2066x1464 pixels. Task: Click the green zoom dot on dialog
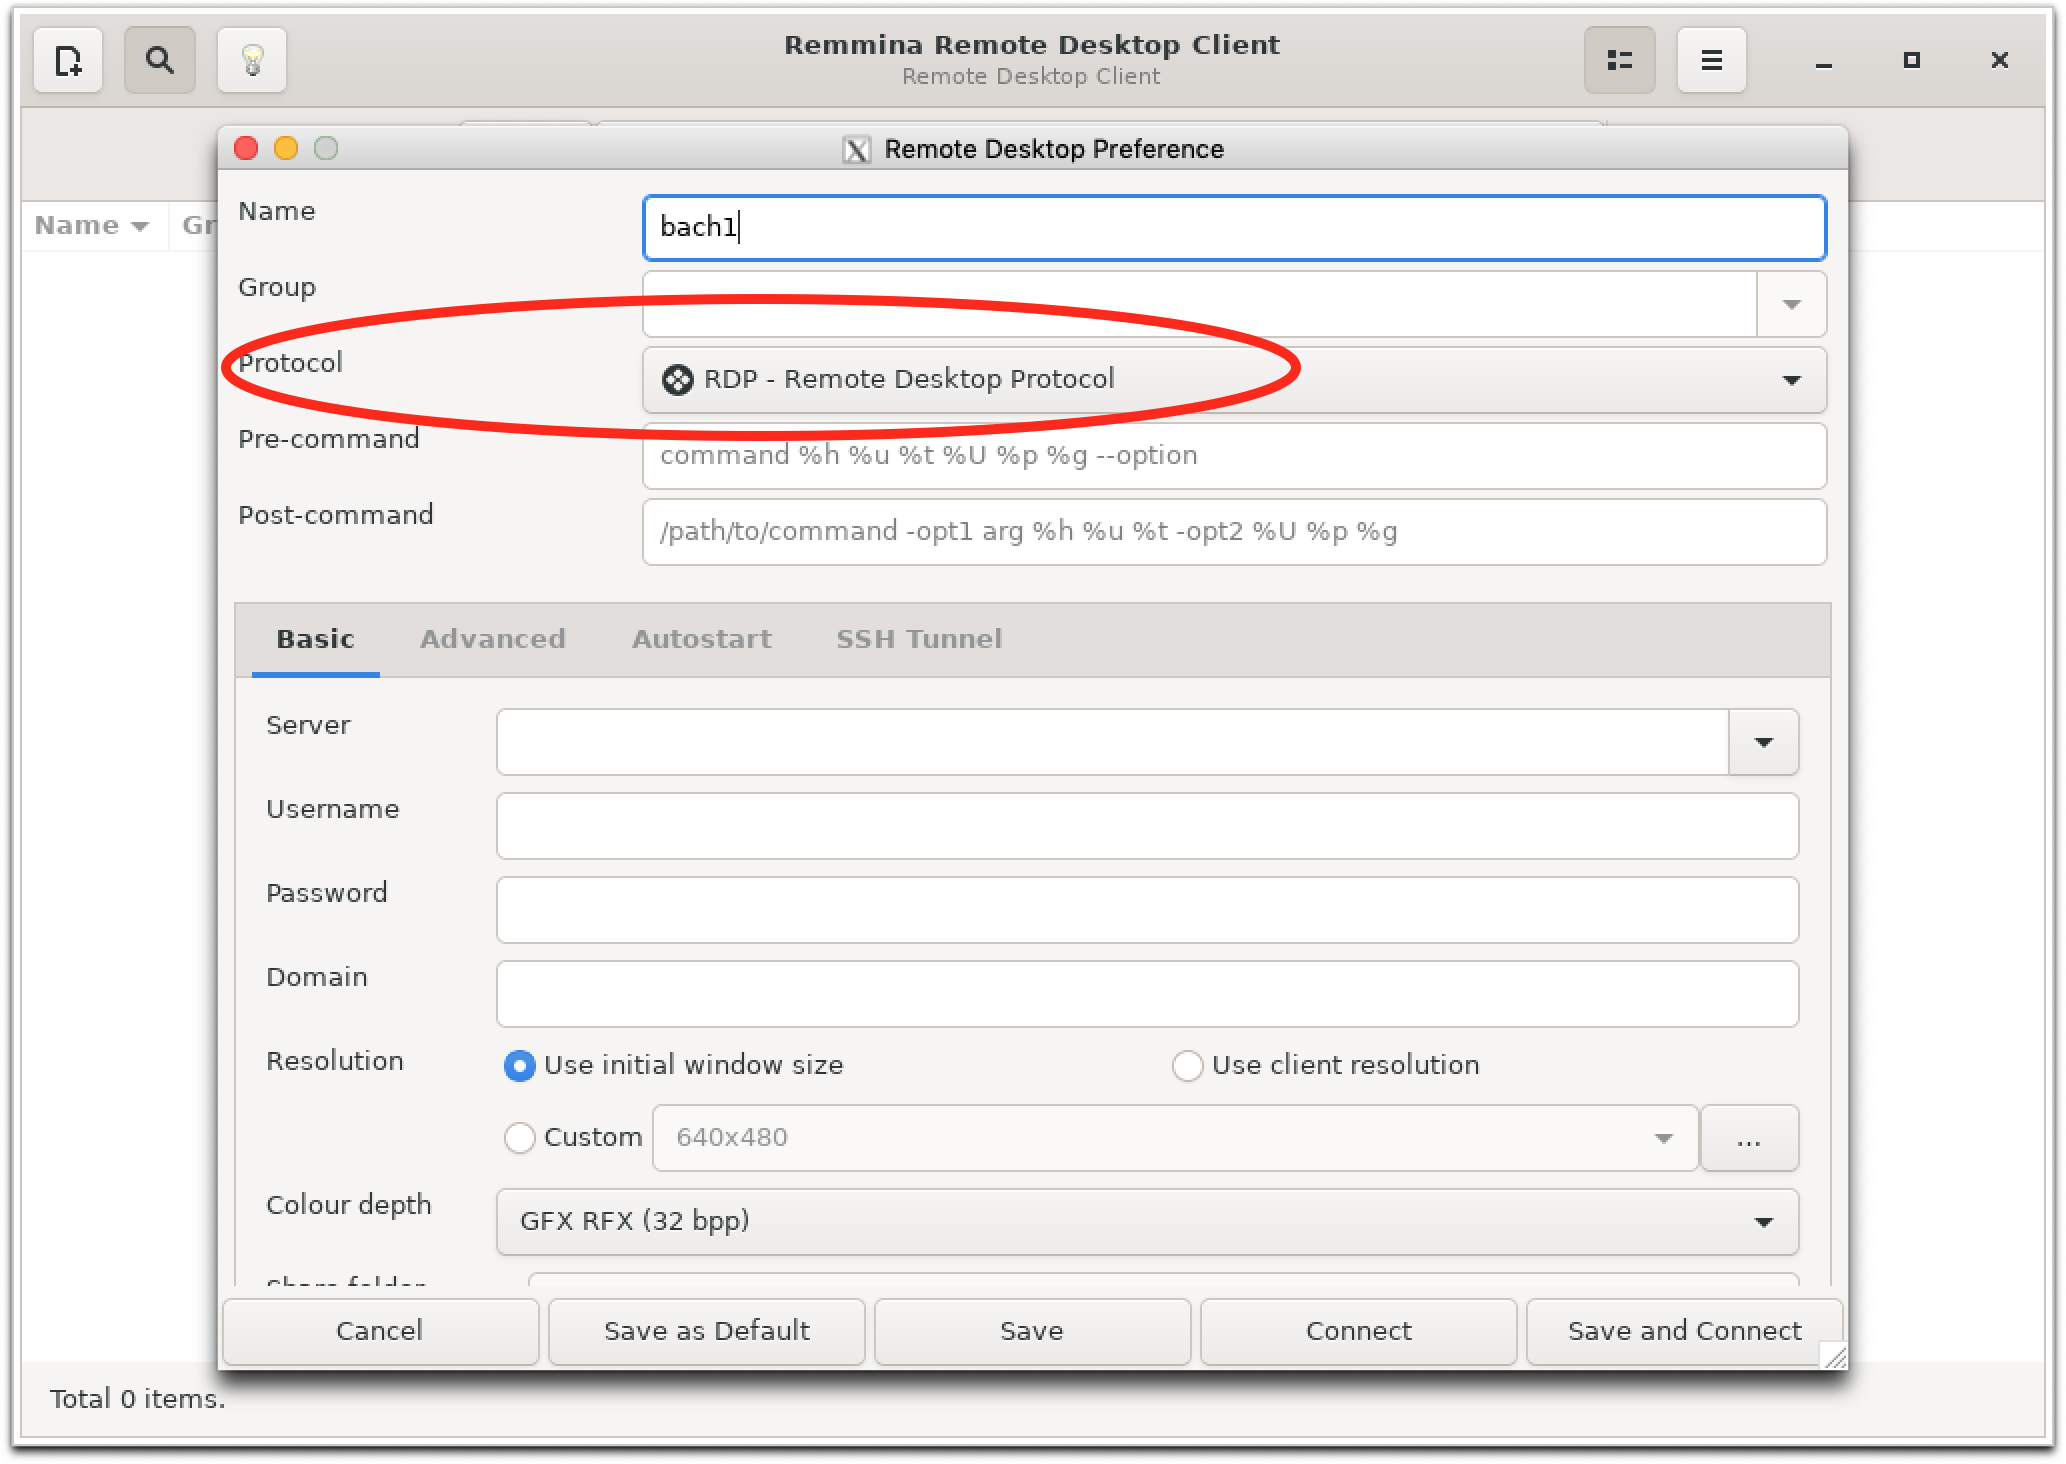pyautogui.click(x=326, y=149)
